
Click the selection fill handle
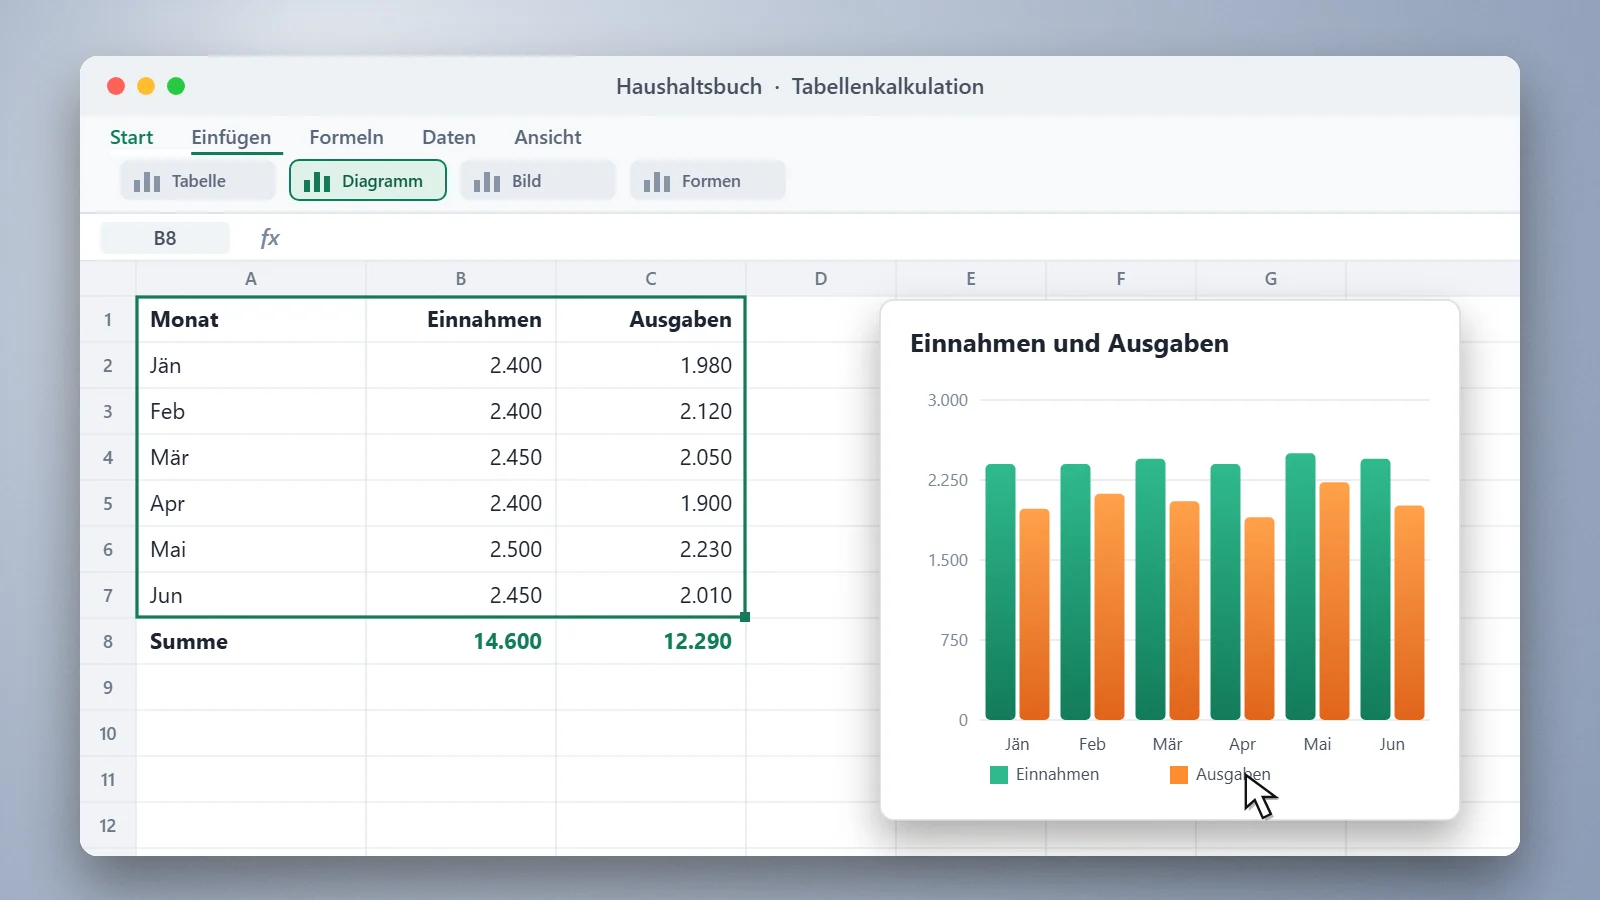click(x=745, y=617)
